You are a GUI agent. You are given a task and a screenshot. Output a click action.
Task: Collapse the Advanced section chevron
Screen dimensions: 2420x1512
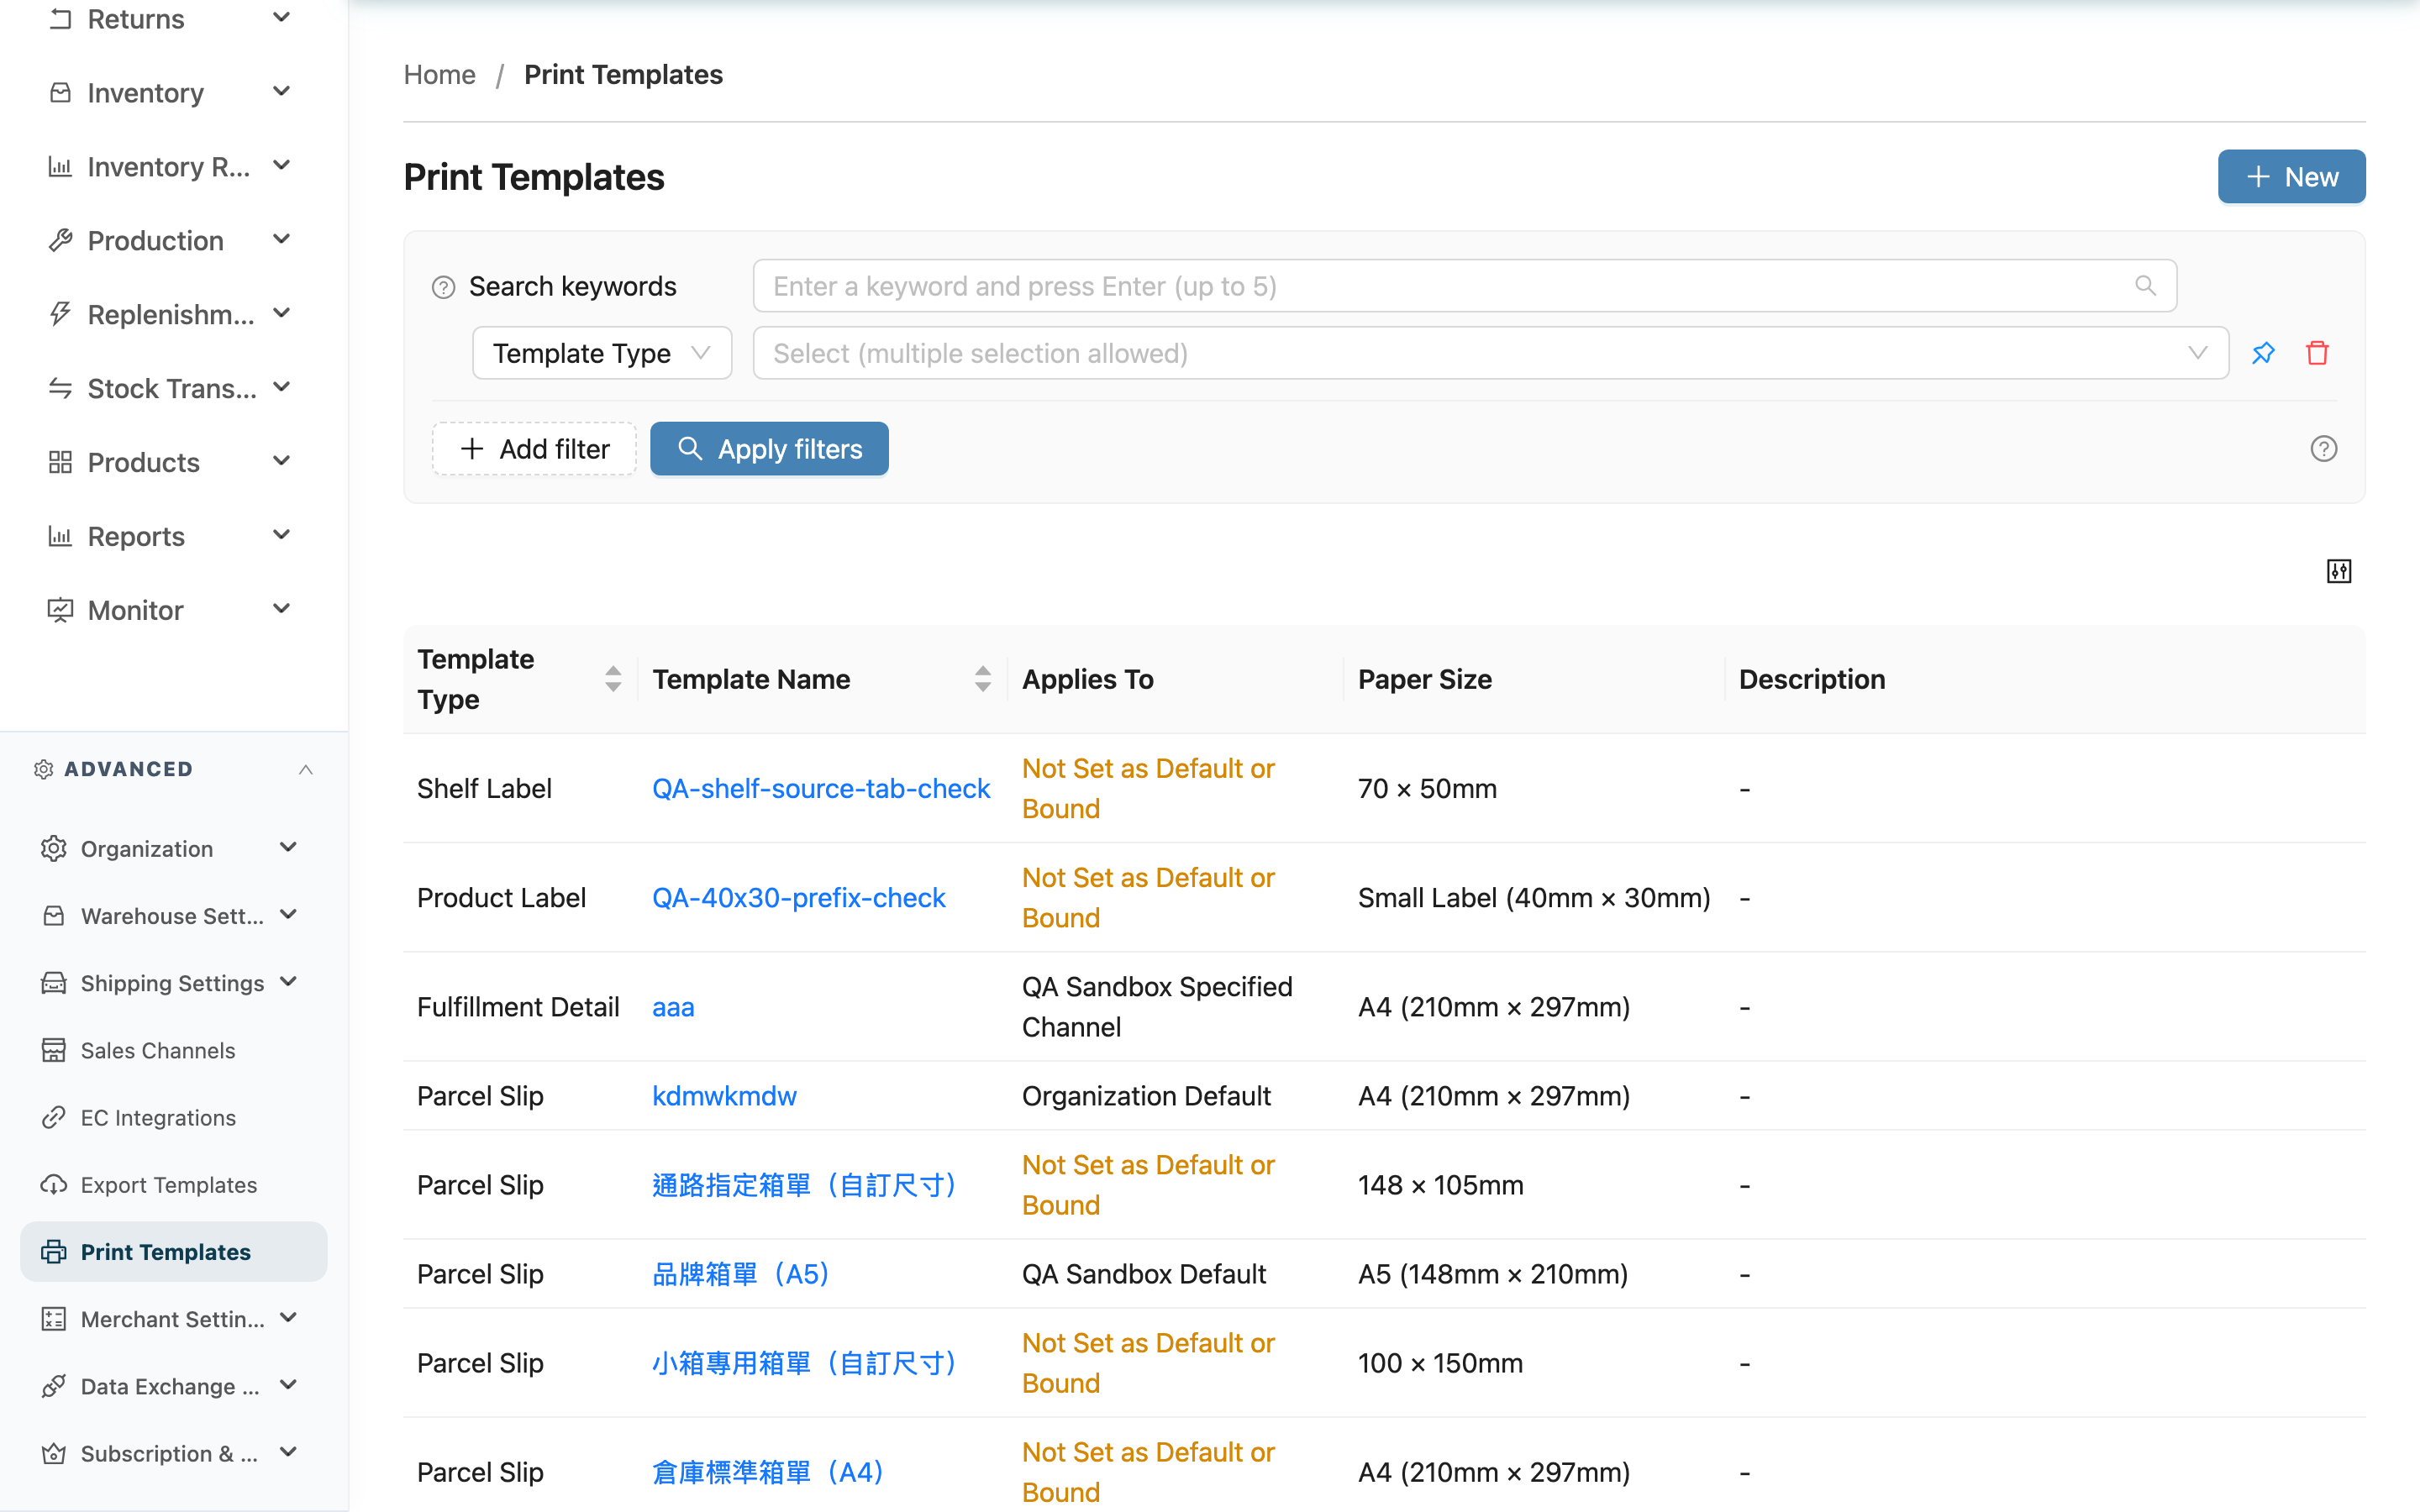[x=306, y=769]
